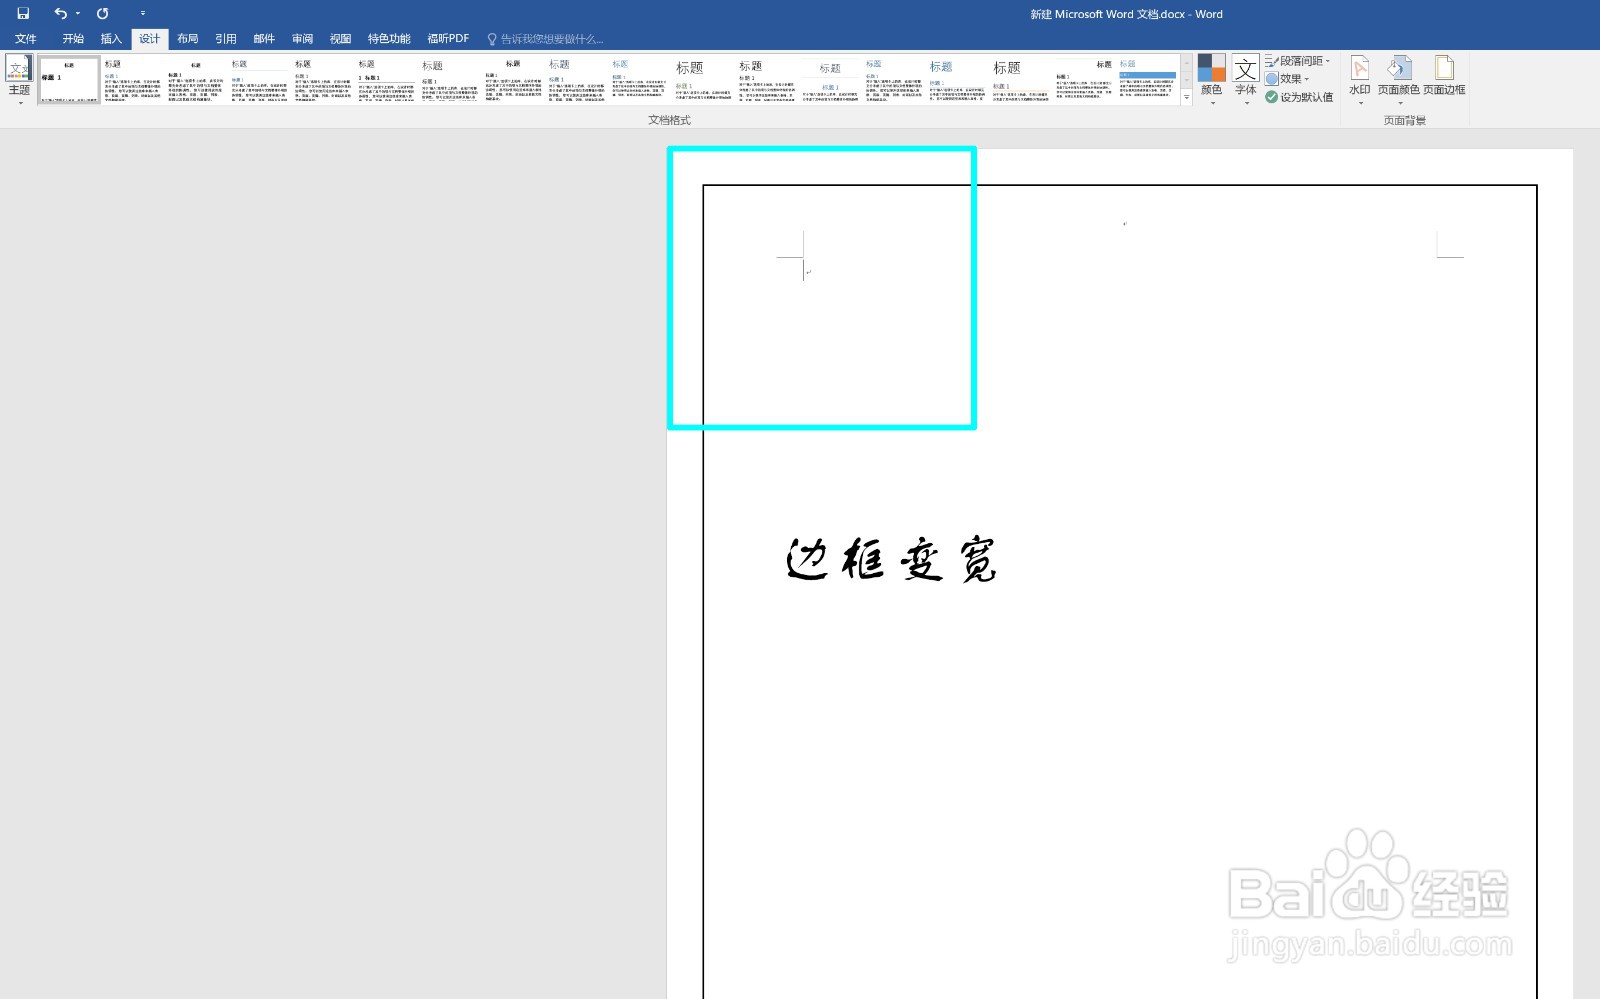
Task: Select the first highlighted document format thumbnail
Action: pyautogui.click(x=69, y=80)
